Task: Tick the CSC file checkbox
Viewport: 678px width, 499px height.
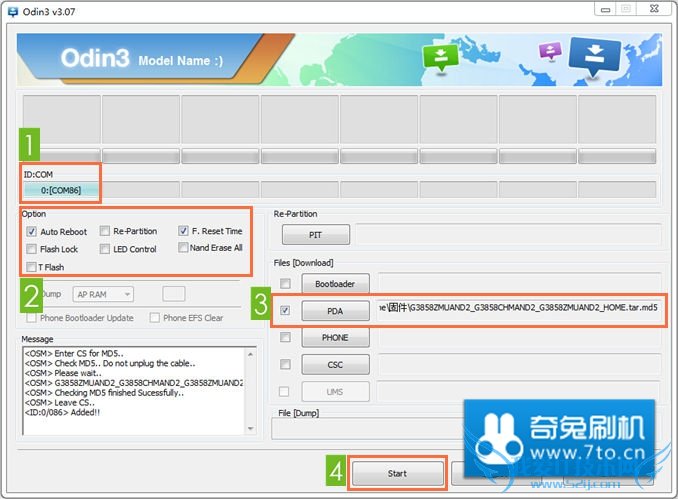Action: pyautogui.click(x=285, y=365)
